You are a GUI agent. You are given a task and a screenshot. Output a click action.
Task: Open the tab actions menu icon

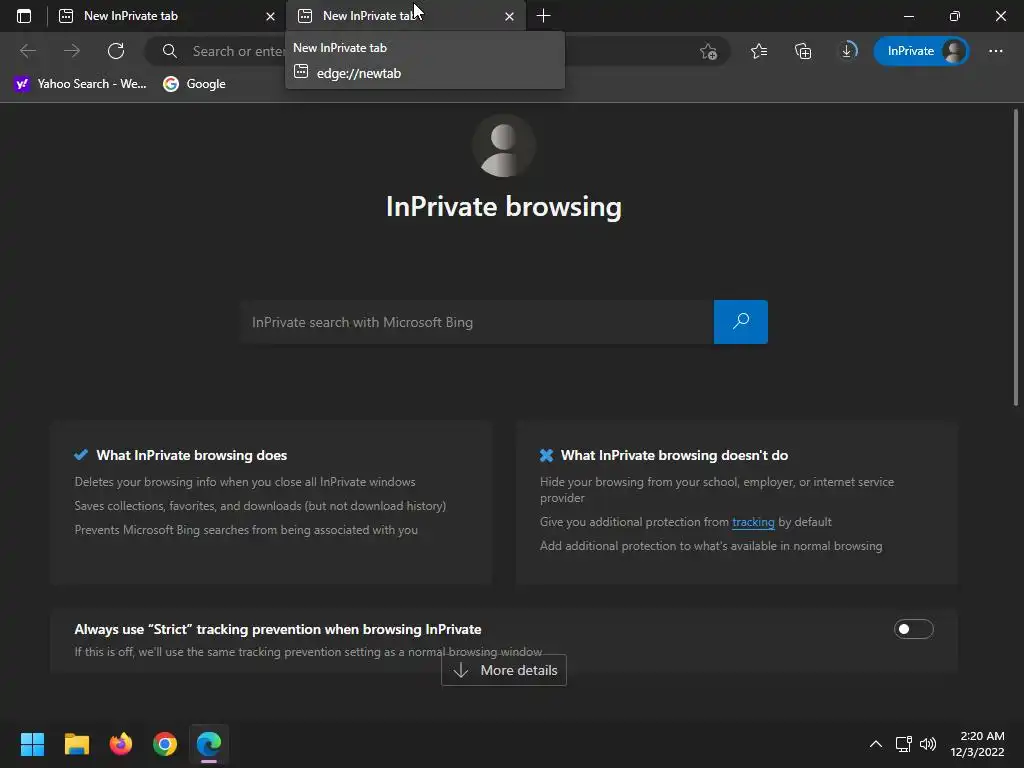point(24,16)
